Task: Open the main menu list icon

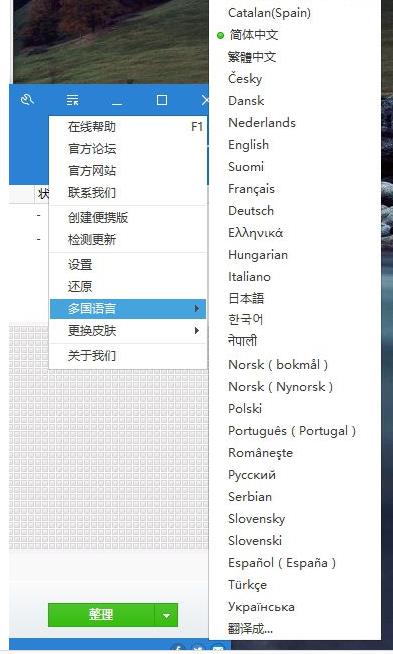Action: coord(73,100)
